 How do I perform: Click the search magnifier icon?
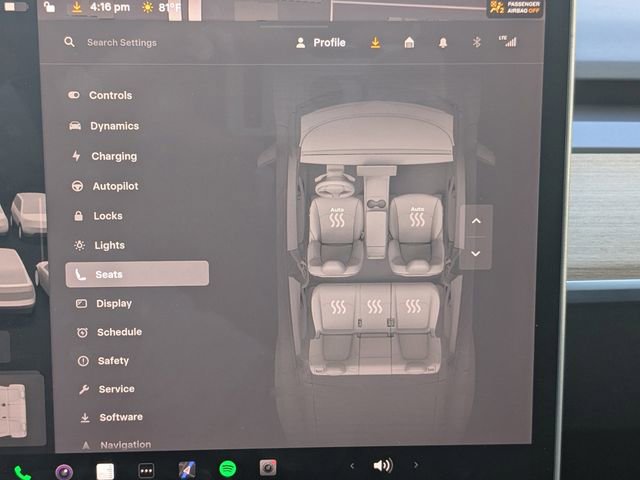click(69, 42)
